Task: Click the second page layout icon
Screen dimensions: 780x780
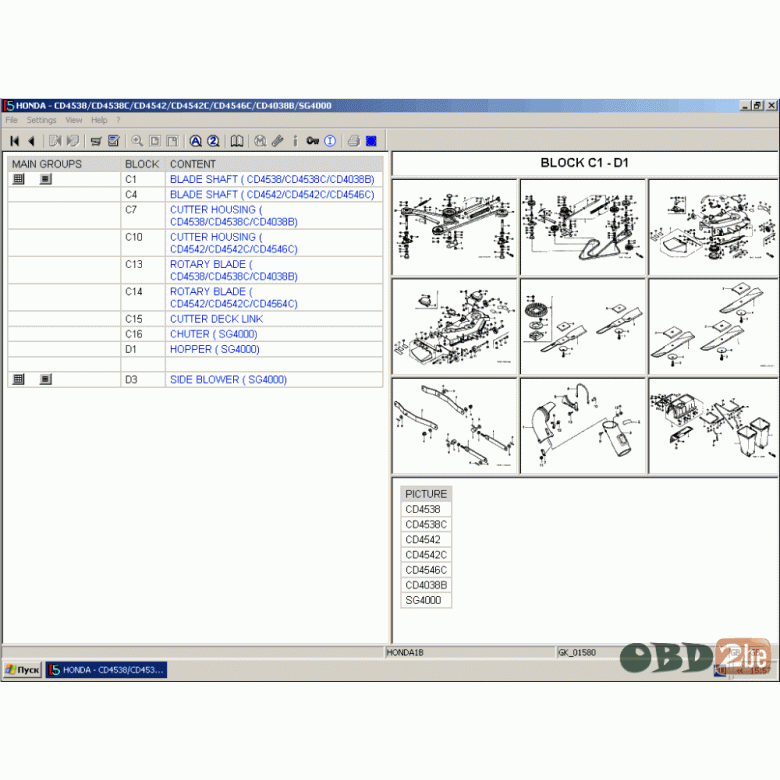Action: coord(172,141)
